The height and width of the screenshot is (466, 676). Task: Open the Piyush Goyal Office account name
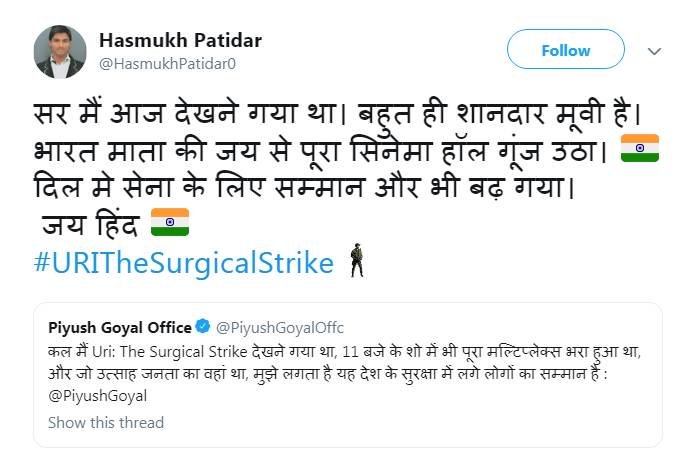[x=119, y=325]
